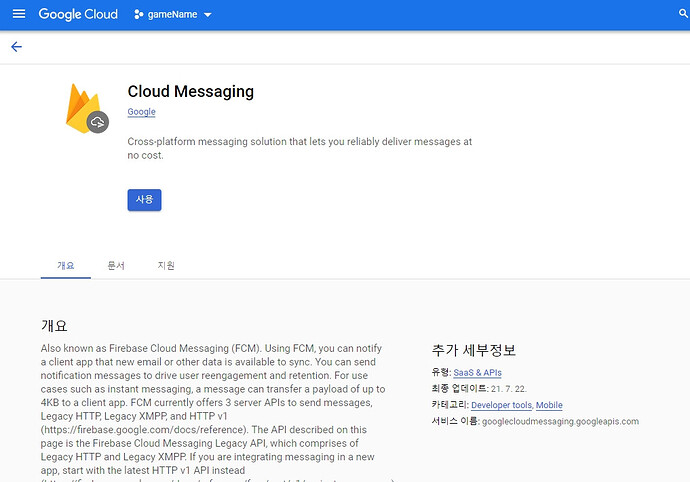The image size is (690, 482).
Task: Open the gameName project selector dropdown
Action: point(173,15)
